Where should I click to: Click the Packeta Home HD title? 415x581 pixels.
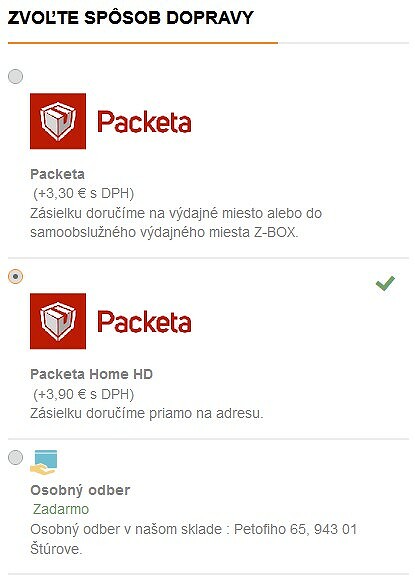(92, 374)
